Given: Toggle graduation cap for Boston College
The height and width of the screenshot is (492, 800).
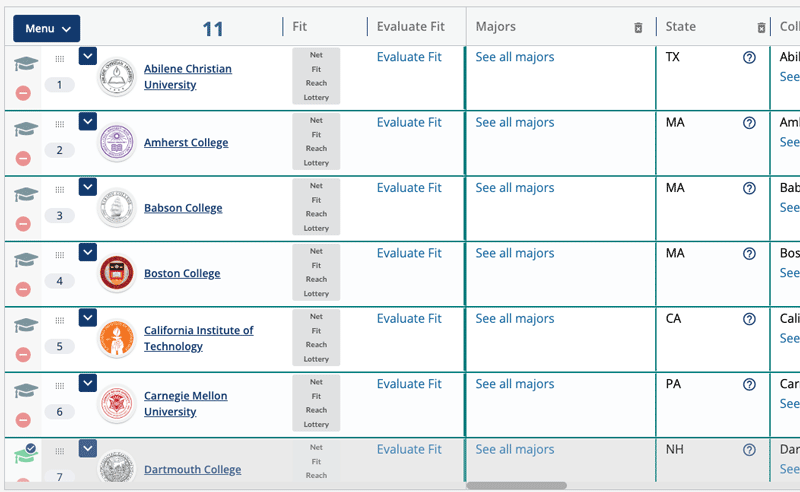Looking at the screenshot, I should pos(26,260).
